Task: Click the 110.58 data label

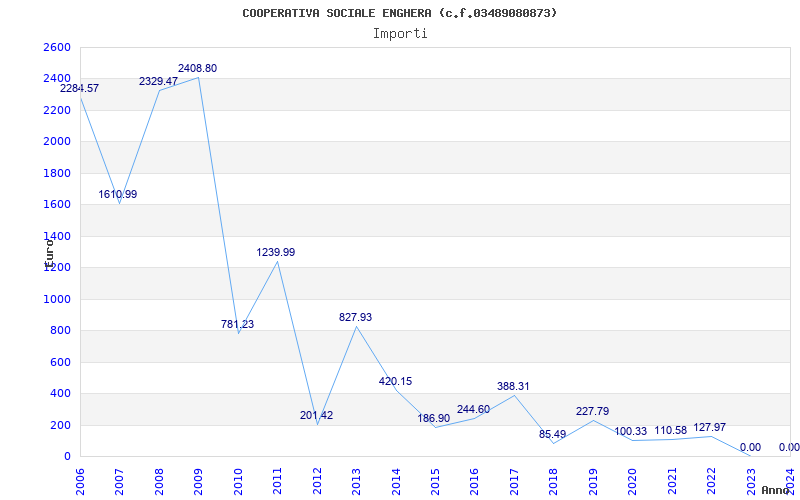Action: tap(671, 431)
